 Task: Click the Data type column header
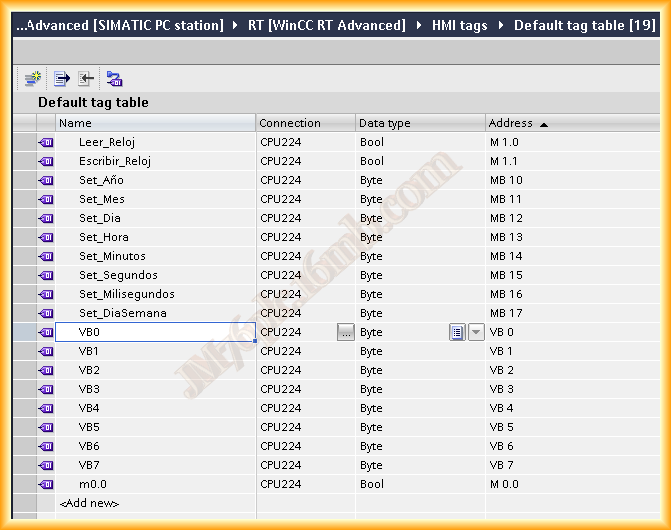tap(420, 123)
